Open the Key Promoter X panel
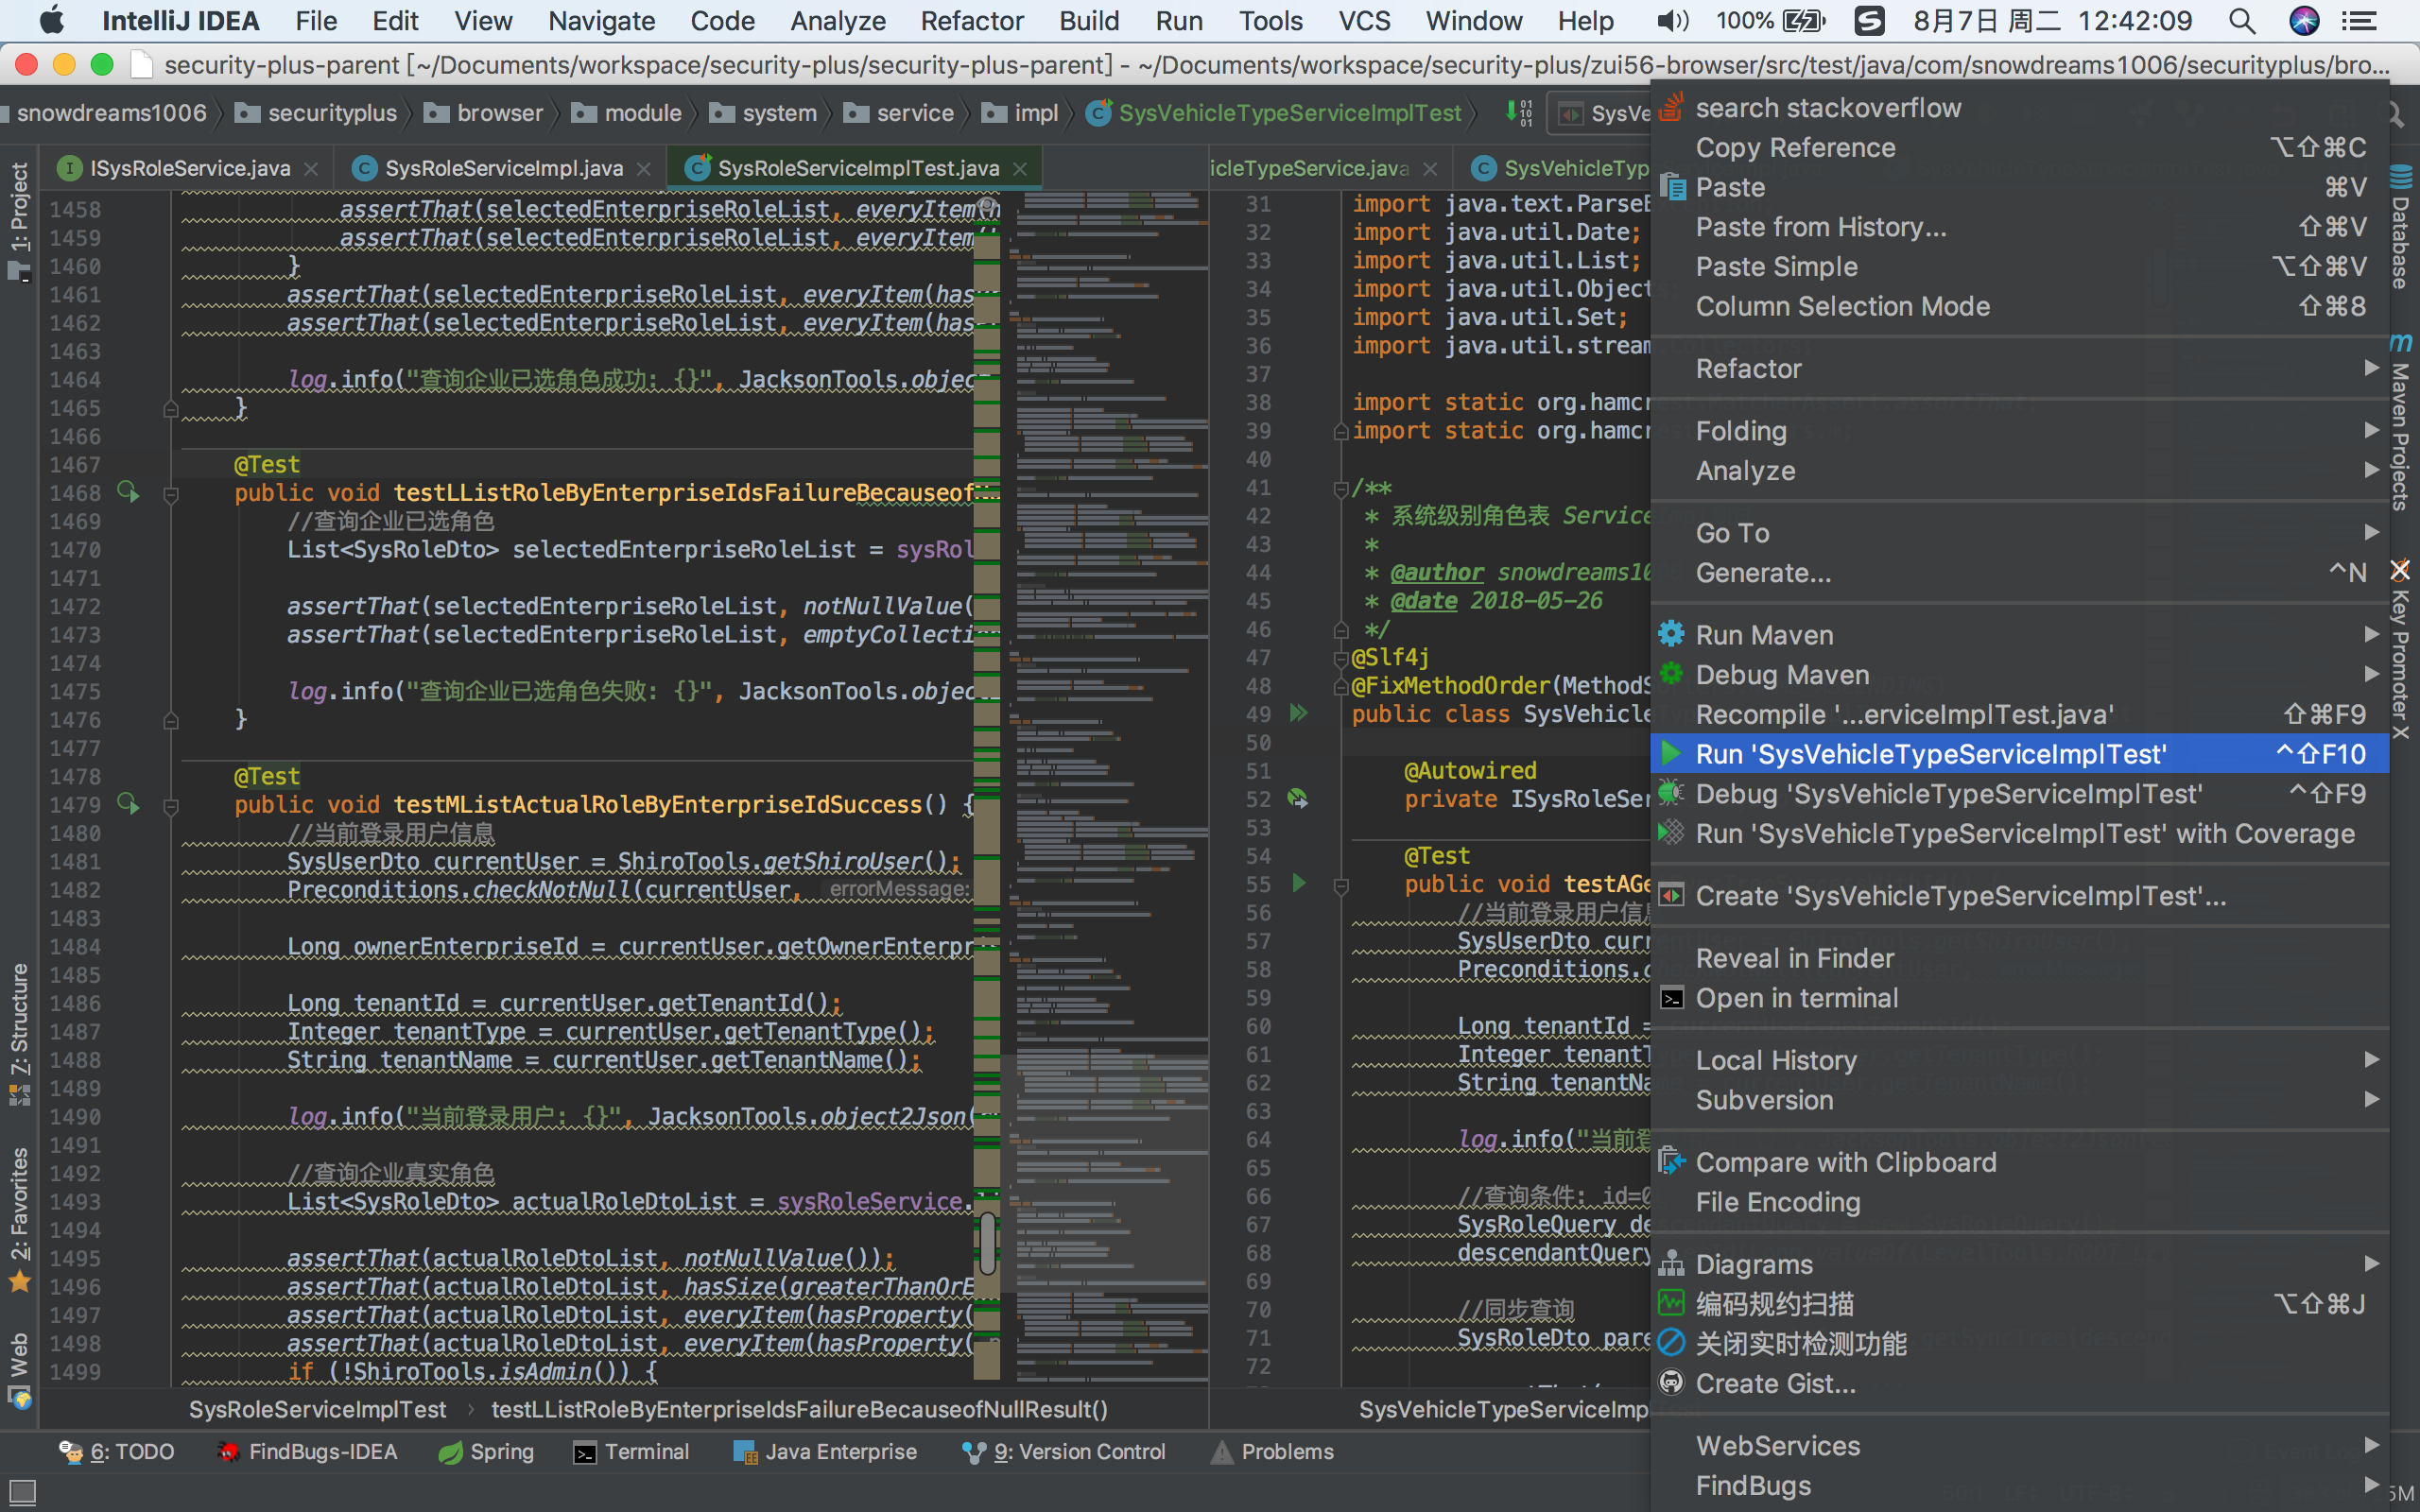The height and width of the screenshot is (1512, 2420). coord(2401,650)
